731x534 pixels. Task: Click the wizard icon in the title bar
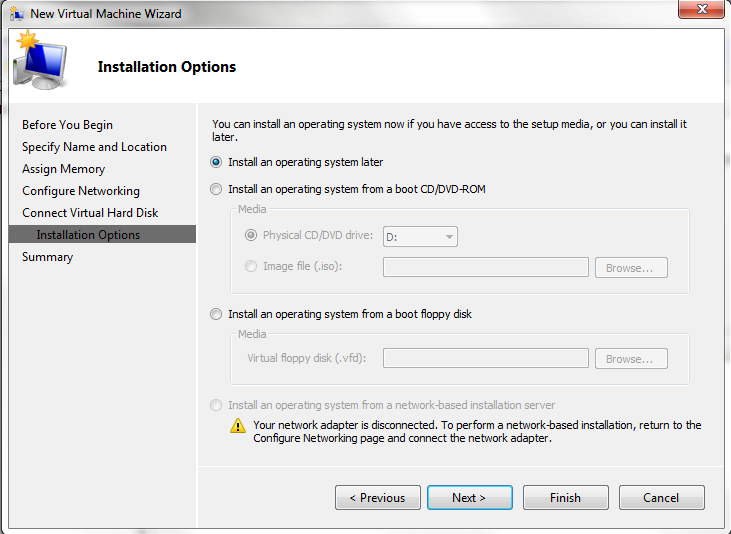pos(17,14)
